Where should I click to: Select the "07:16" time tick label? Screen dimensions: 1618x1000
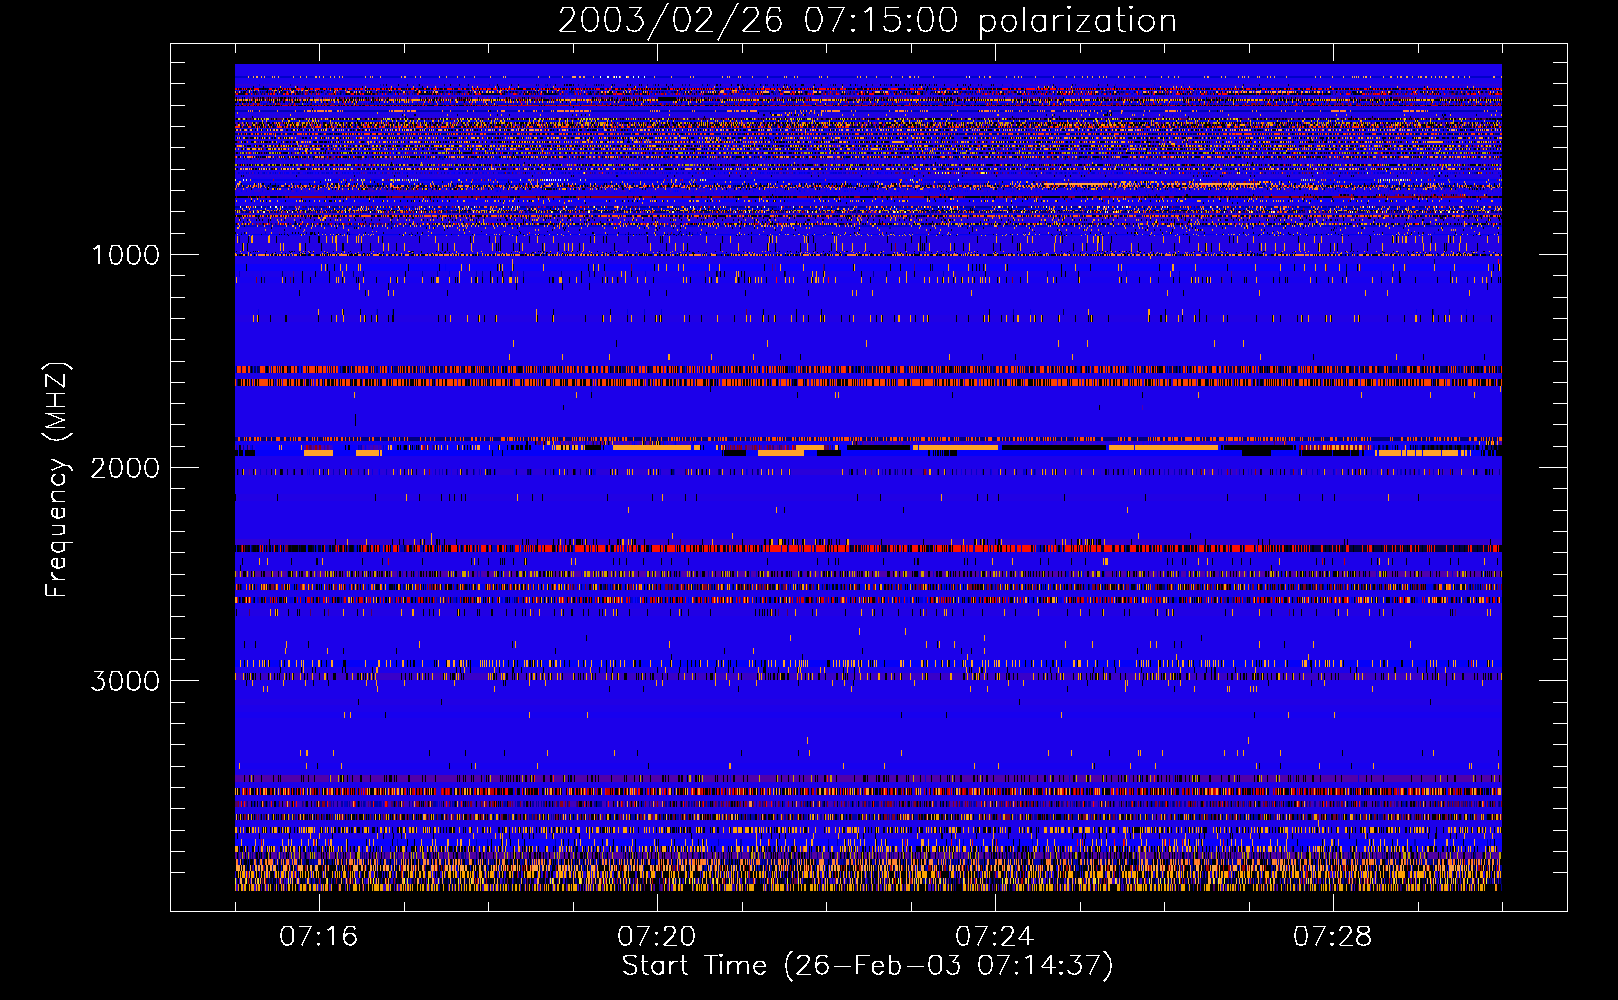[x=319, y=937]
